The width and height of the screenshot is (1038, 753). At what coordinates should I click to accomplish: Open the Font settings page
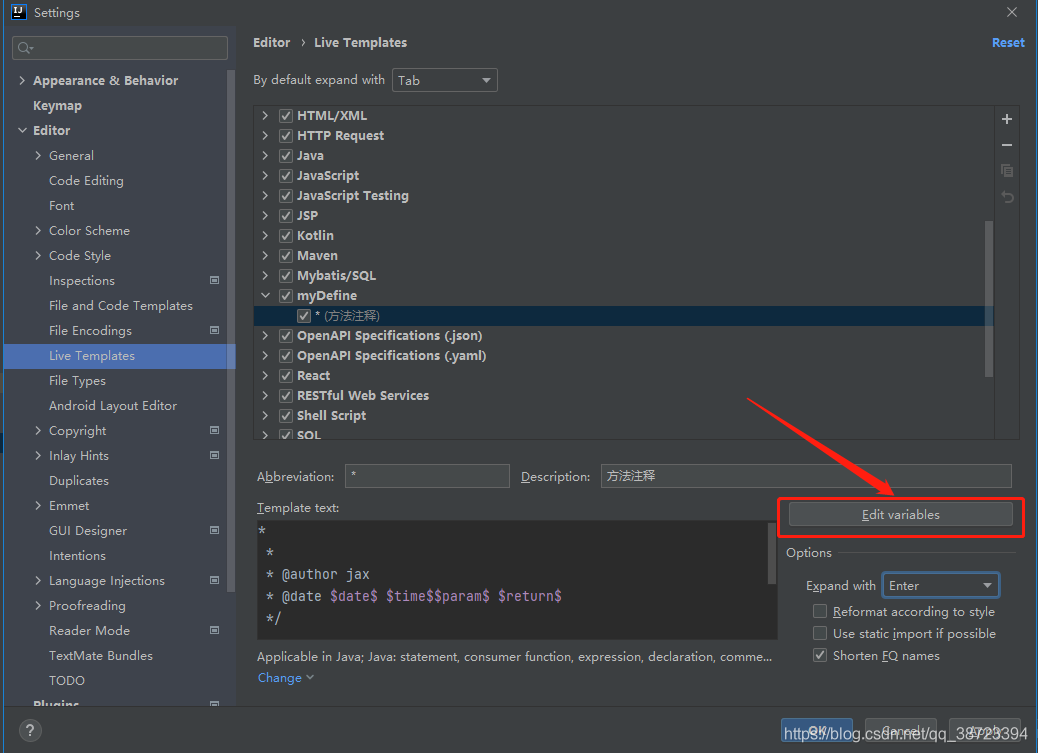62,206
